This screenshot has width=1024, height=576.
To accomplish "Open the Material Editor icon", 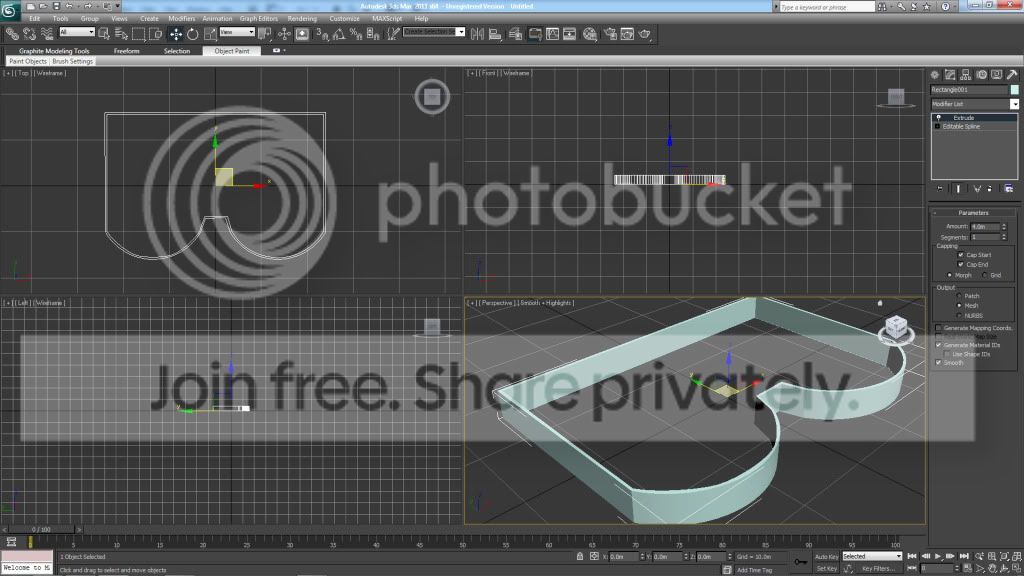I will pos(590,34).
